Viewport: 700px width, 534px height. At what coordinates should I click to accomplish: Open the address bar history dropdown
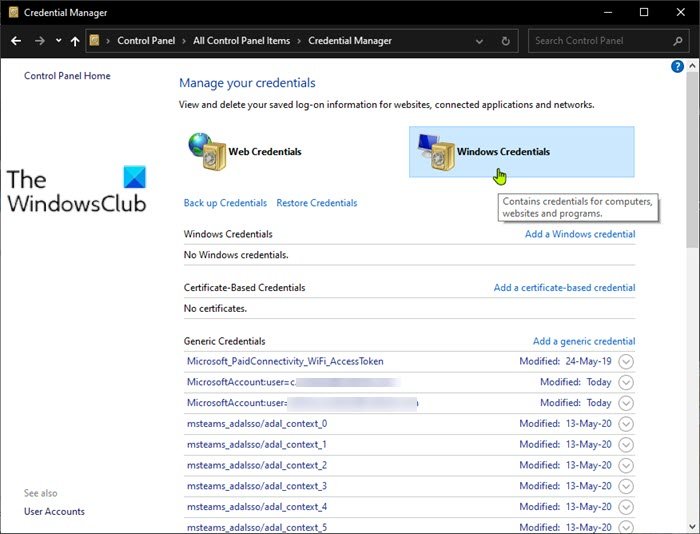pos(482,41)
